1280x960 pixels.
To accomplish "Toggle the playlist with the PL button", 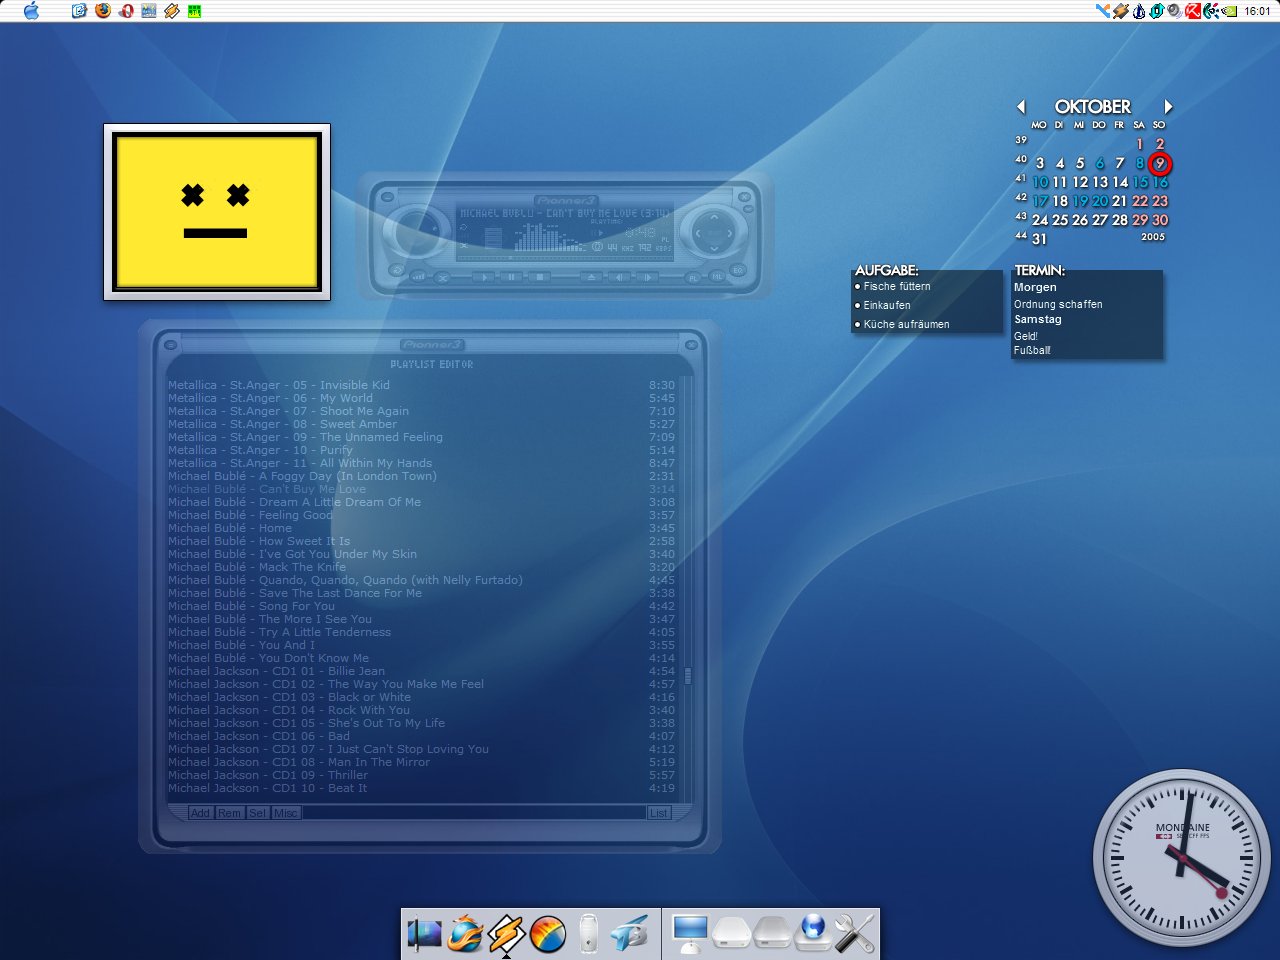I will 693,278.
